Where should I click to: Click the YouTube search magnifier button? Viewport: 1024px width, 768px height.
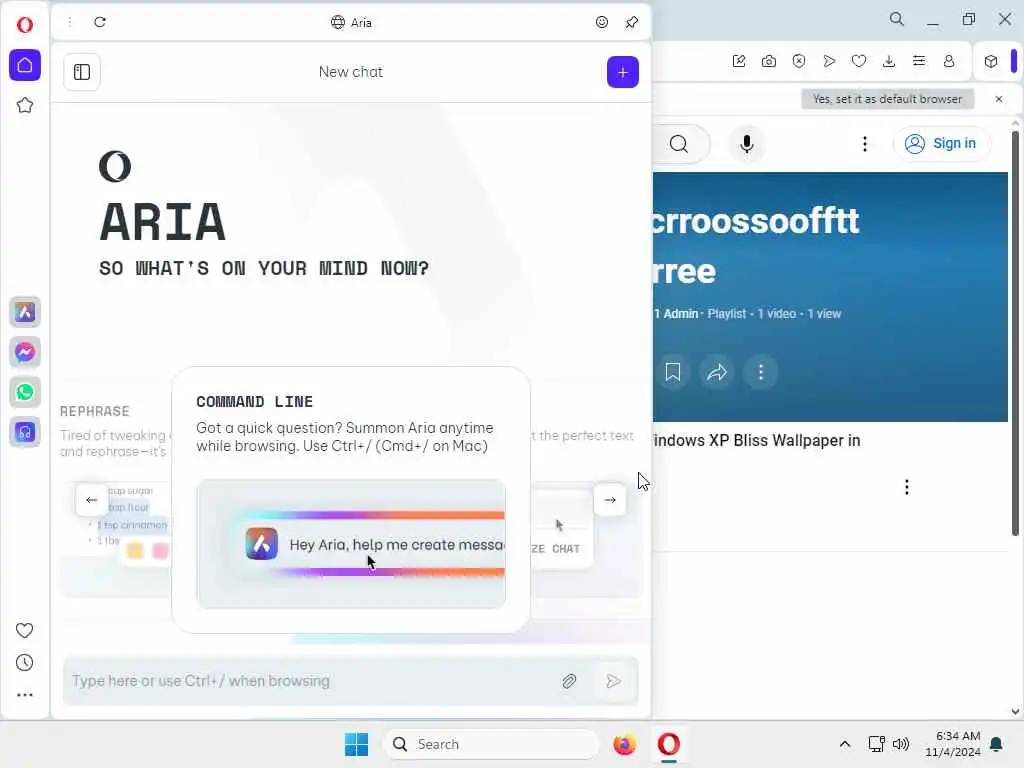point(679,143)
